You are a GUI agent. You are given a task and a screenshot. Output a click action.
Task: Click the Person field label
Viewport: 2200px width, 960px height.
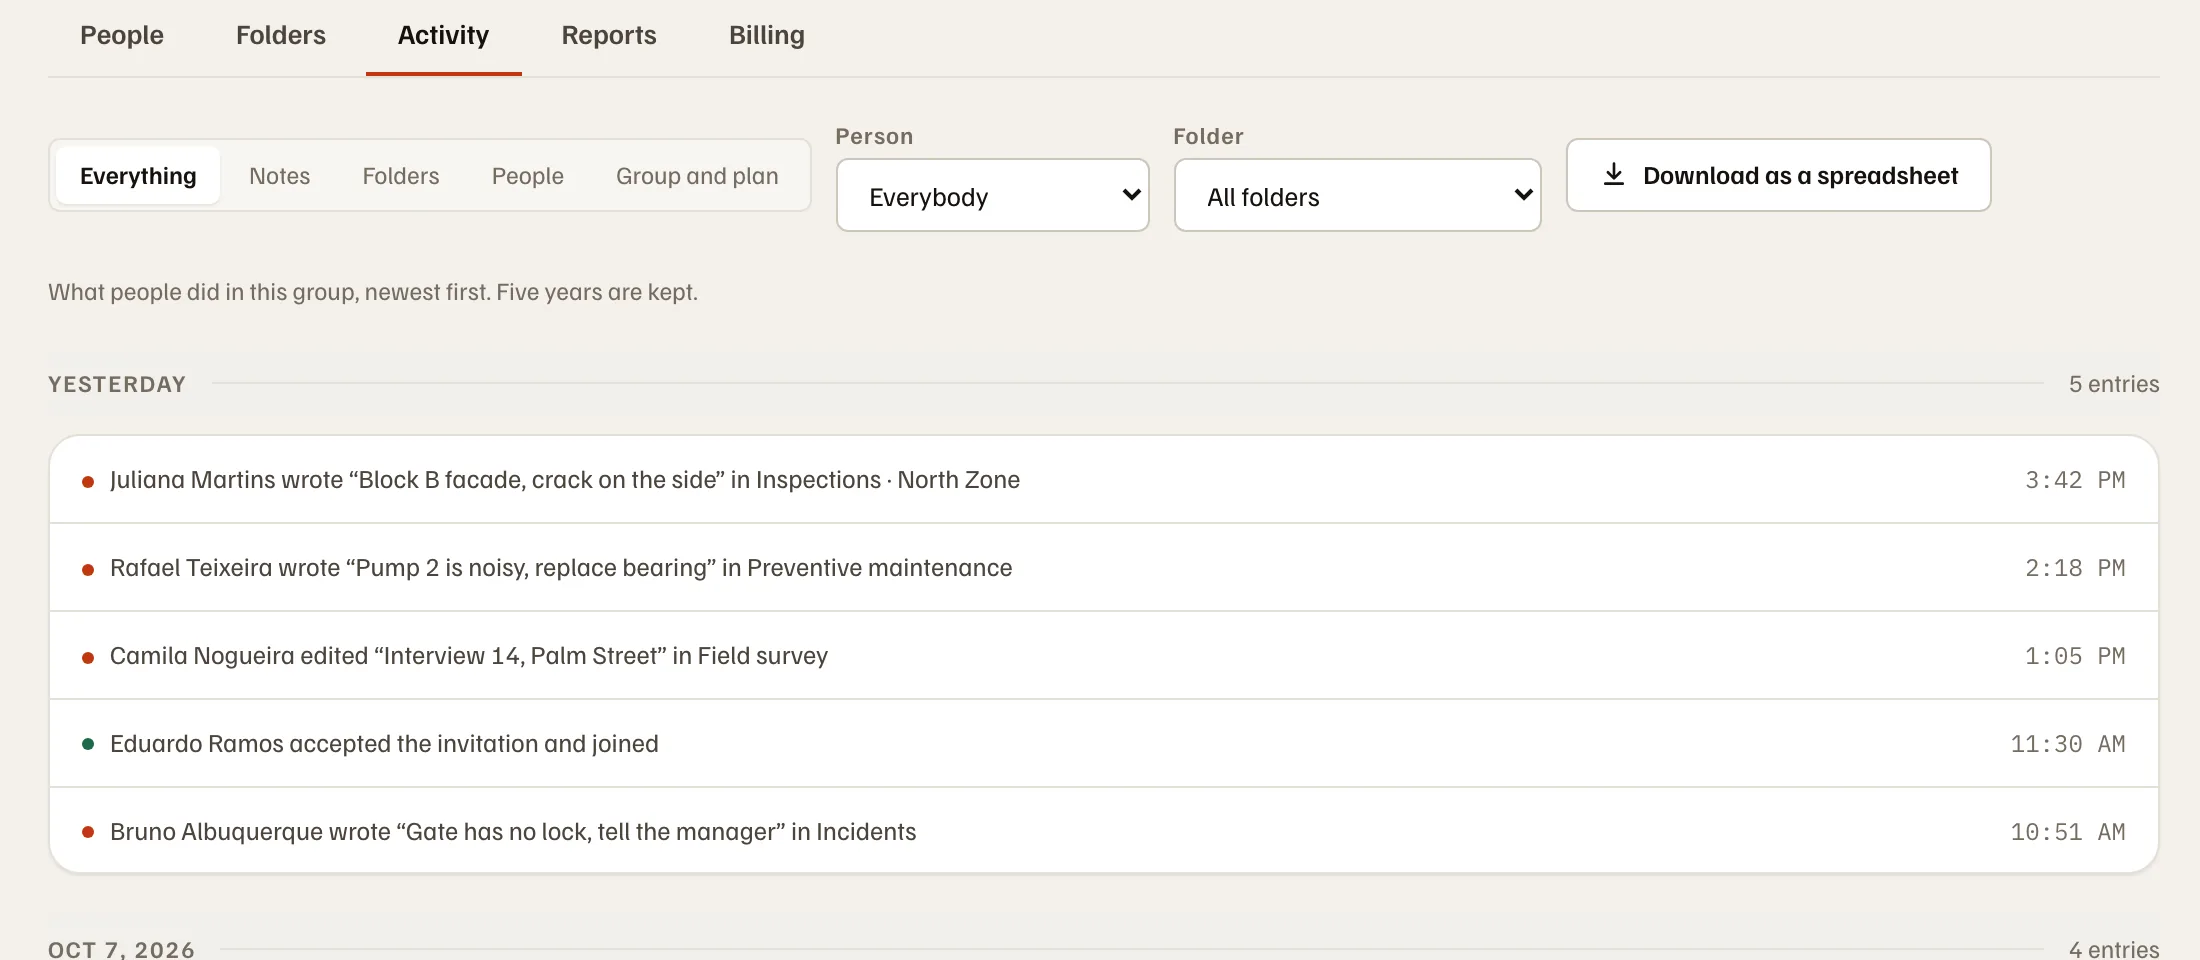[x=874, y=136]
